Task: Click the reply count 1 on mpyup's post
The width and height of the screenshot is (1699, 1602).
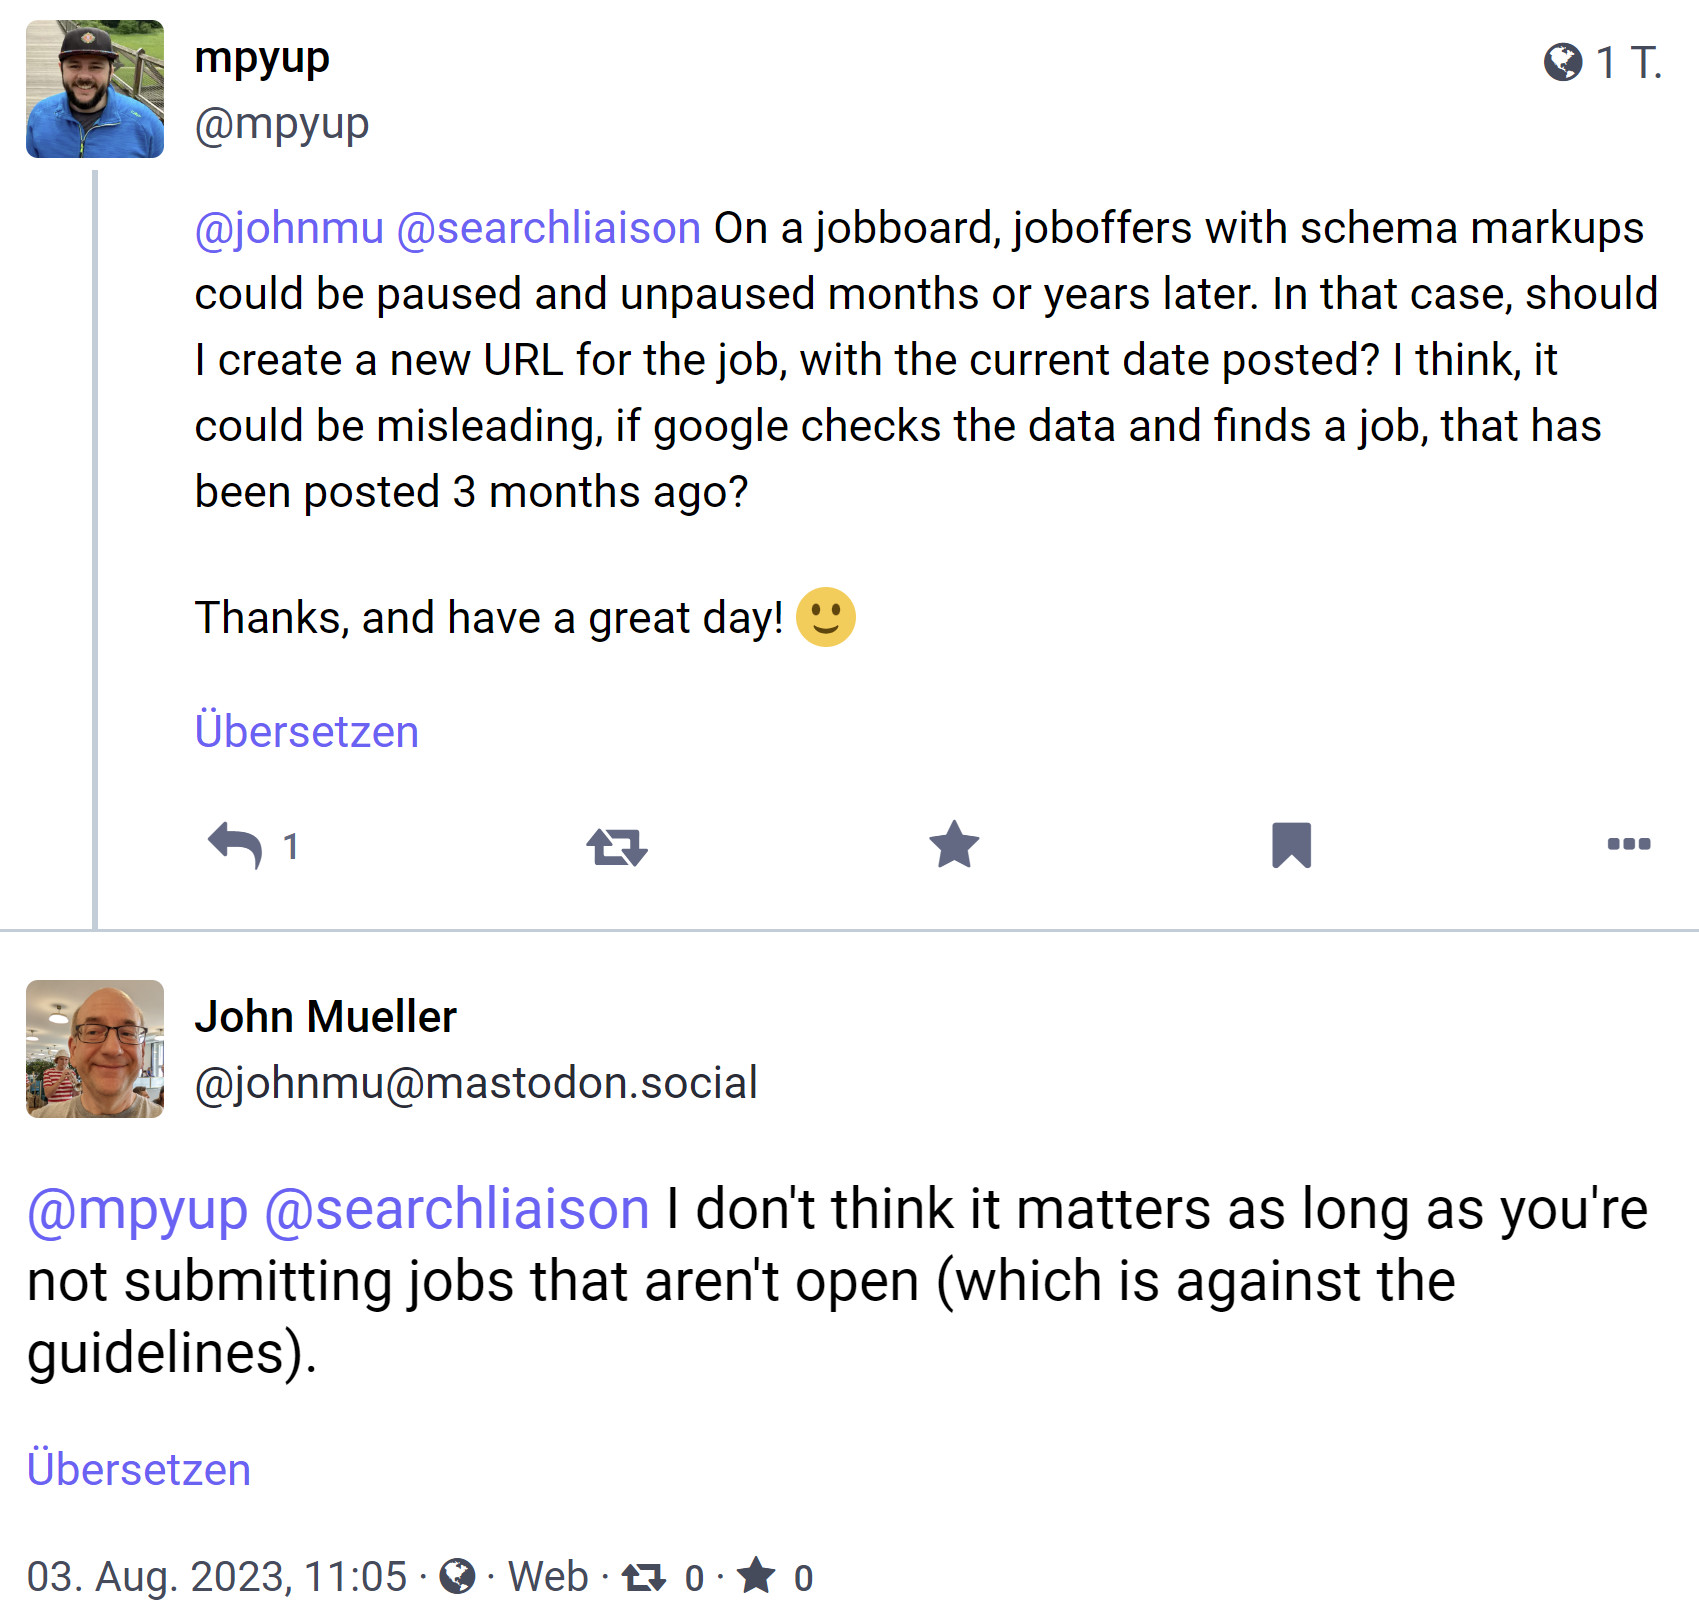Action: [291, 845]
